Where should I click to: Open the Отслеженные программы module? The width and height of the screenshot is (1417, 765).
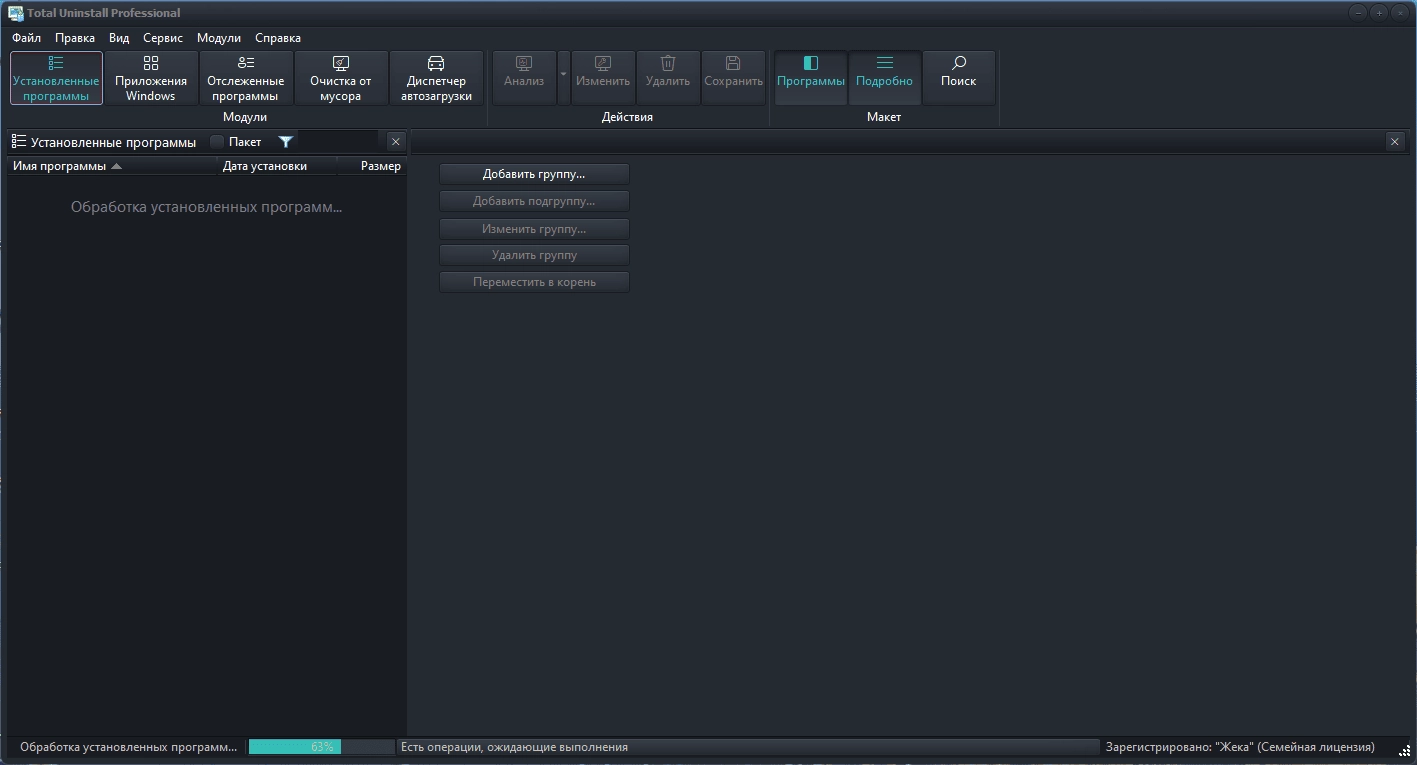(x=246, y=78)
